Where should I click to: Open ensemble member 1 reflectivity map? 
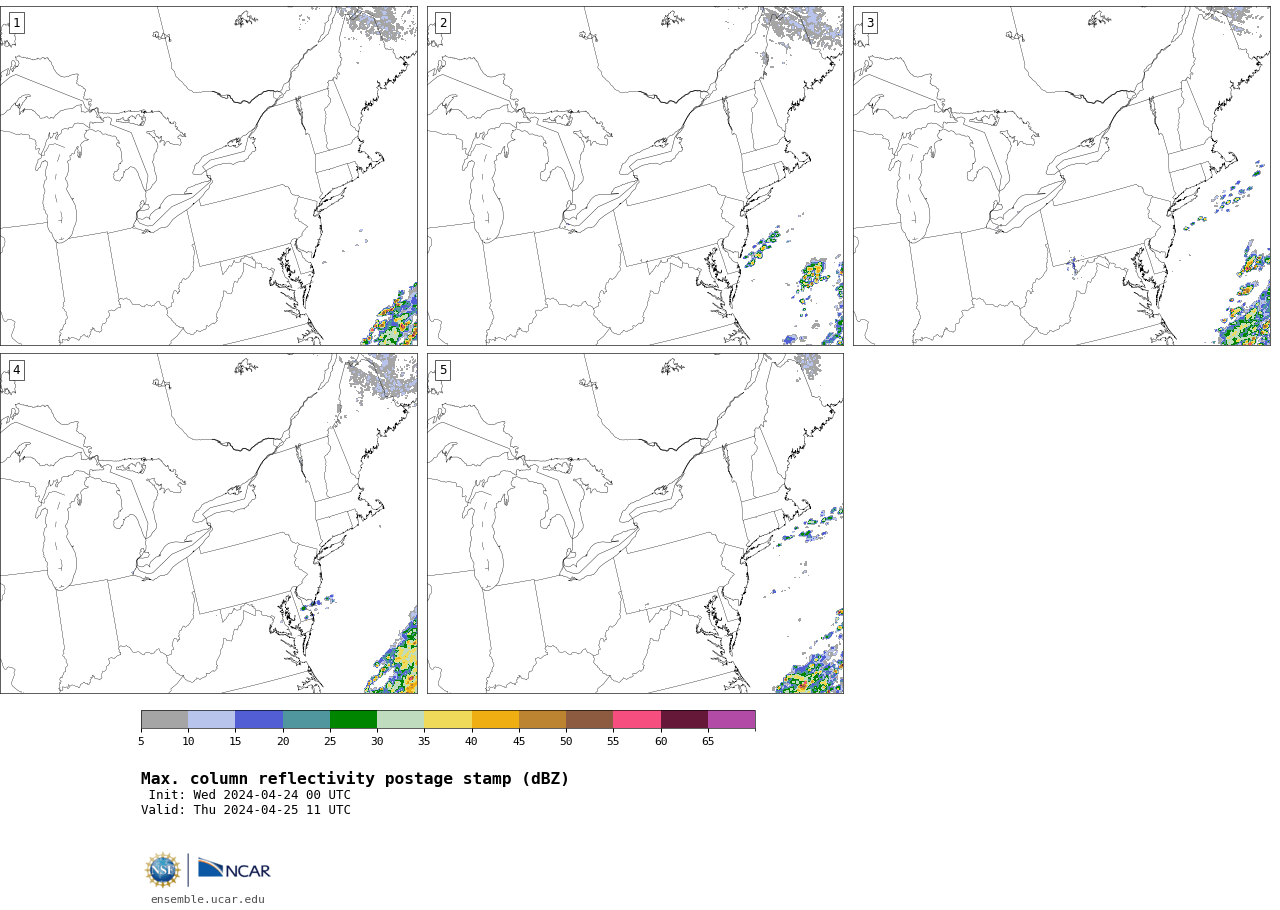click(x=209, y=176)
